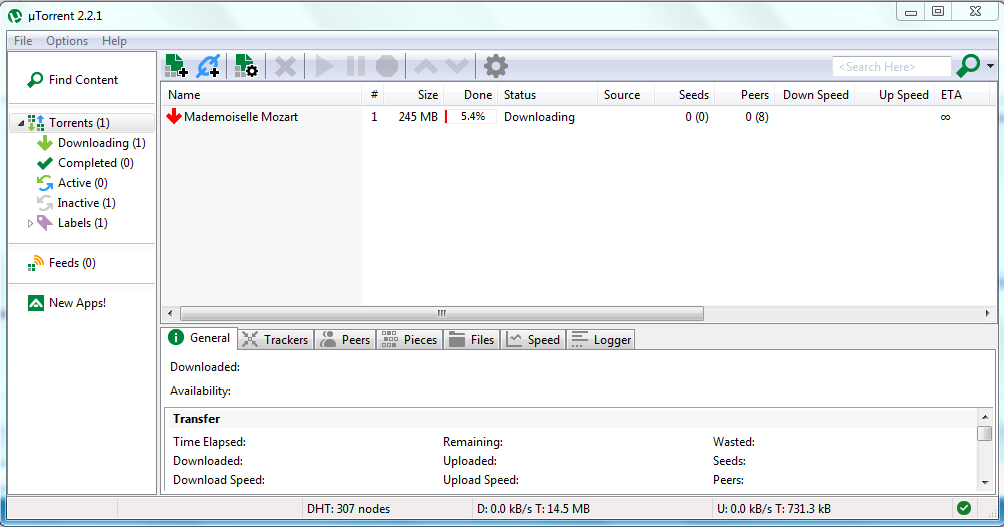Image resolution: width=1004 pixels, height=527 pixels.
Task: Switch to the Files tab
Action: pos(472,339)
